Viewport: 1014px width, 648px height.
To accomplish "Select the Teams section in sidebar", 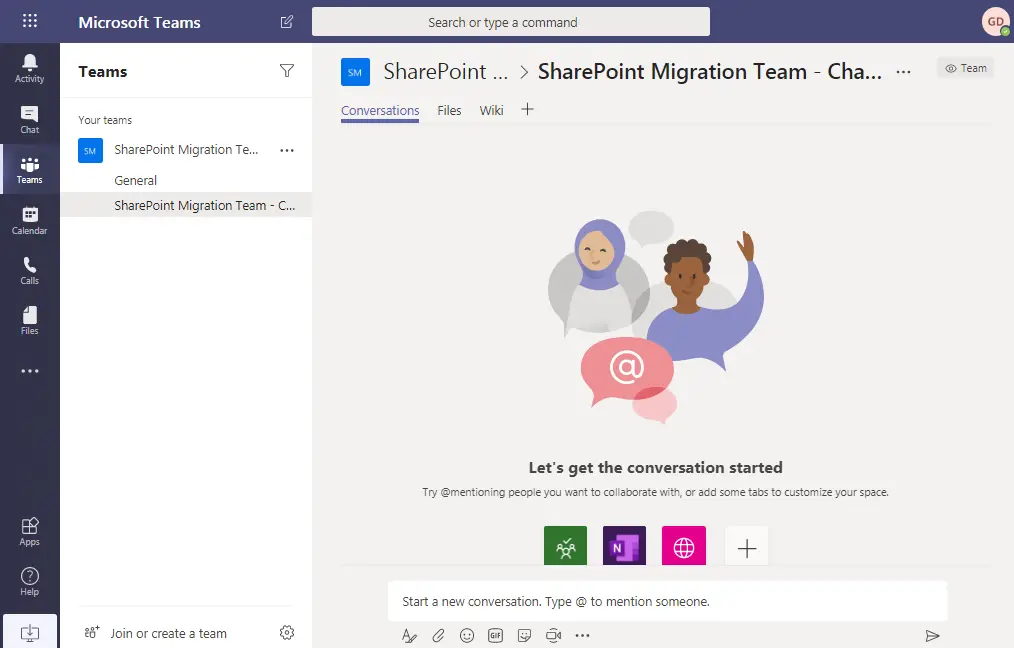I will pyautogui.click(x=30, y=170).
